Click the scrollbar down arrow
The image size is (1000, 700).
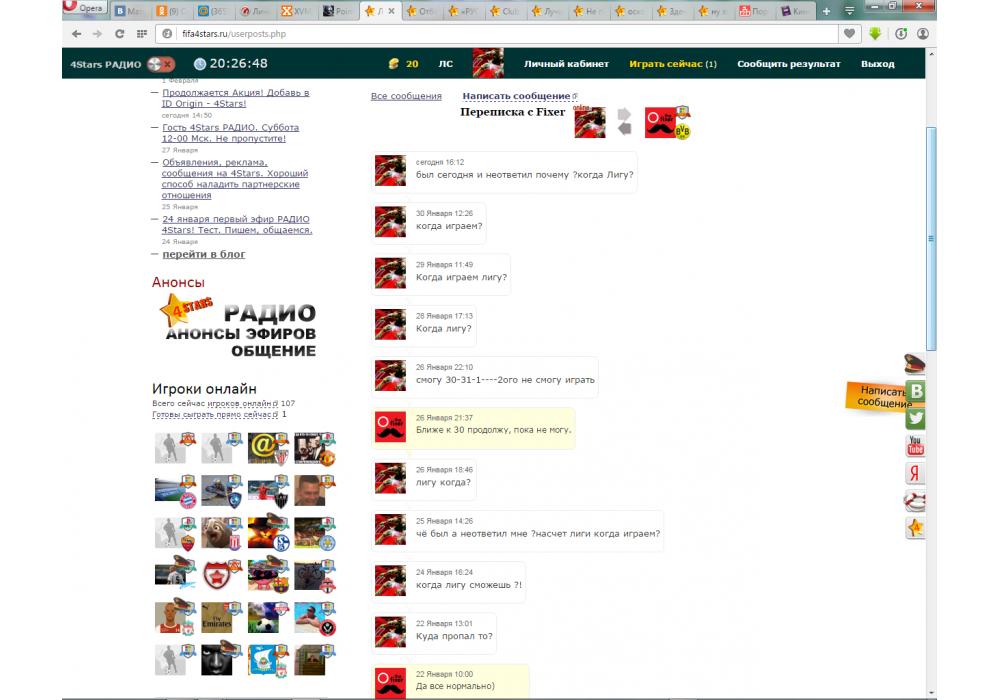pyautogui.click(x=931, y=693)
